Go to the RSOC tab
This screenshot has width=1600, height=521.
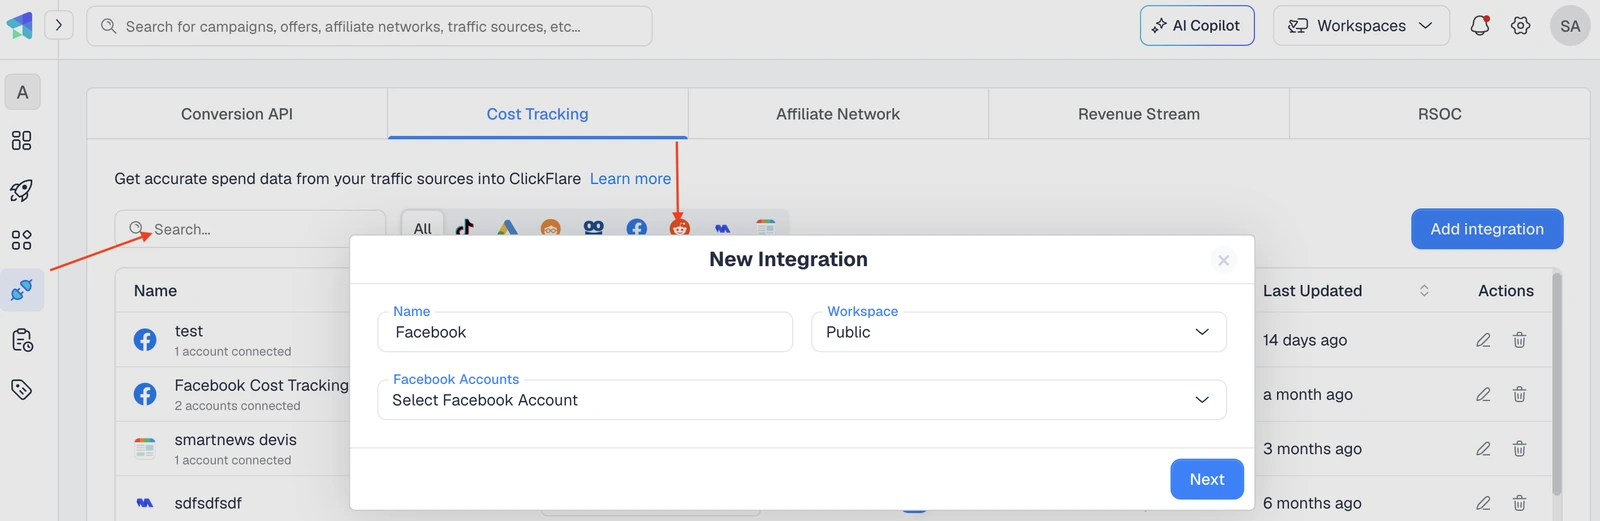[x=1440, y=114]
